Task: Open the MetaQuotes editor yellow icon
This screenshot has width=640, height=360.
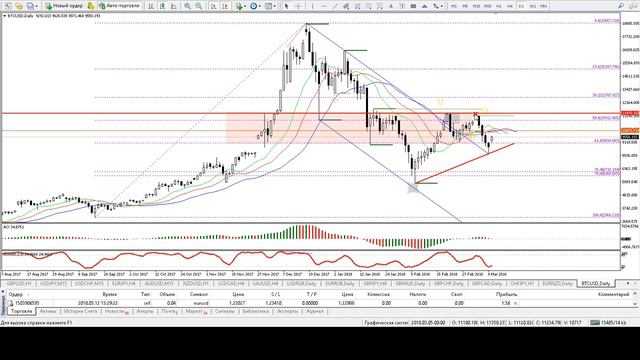Action: 91,6
